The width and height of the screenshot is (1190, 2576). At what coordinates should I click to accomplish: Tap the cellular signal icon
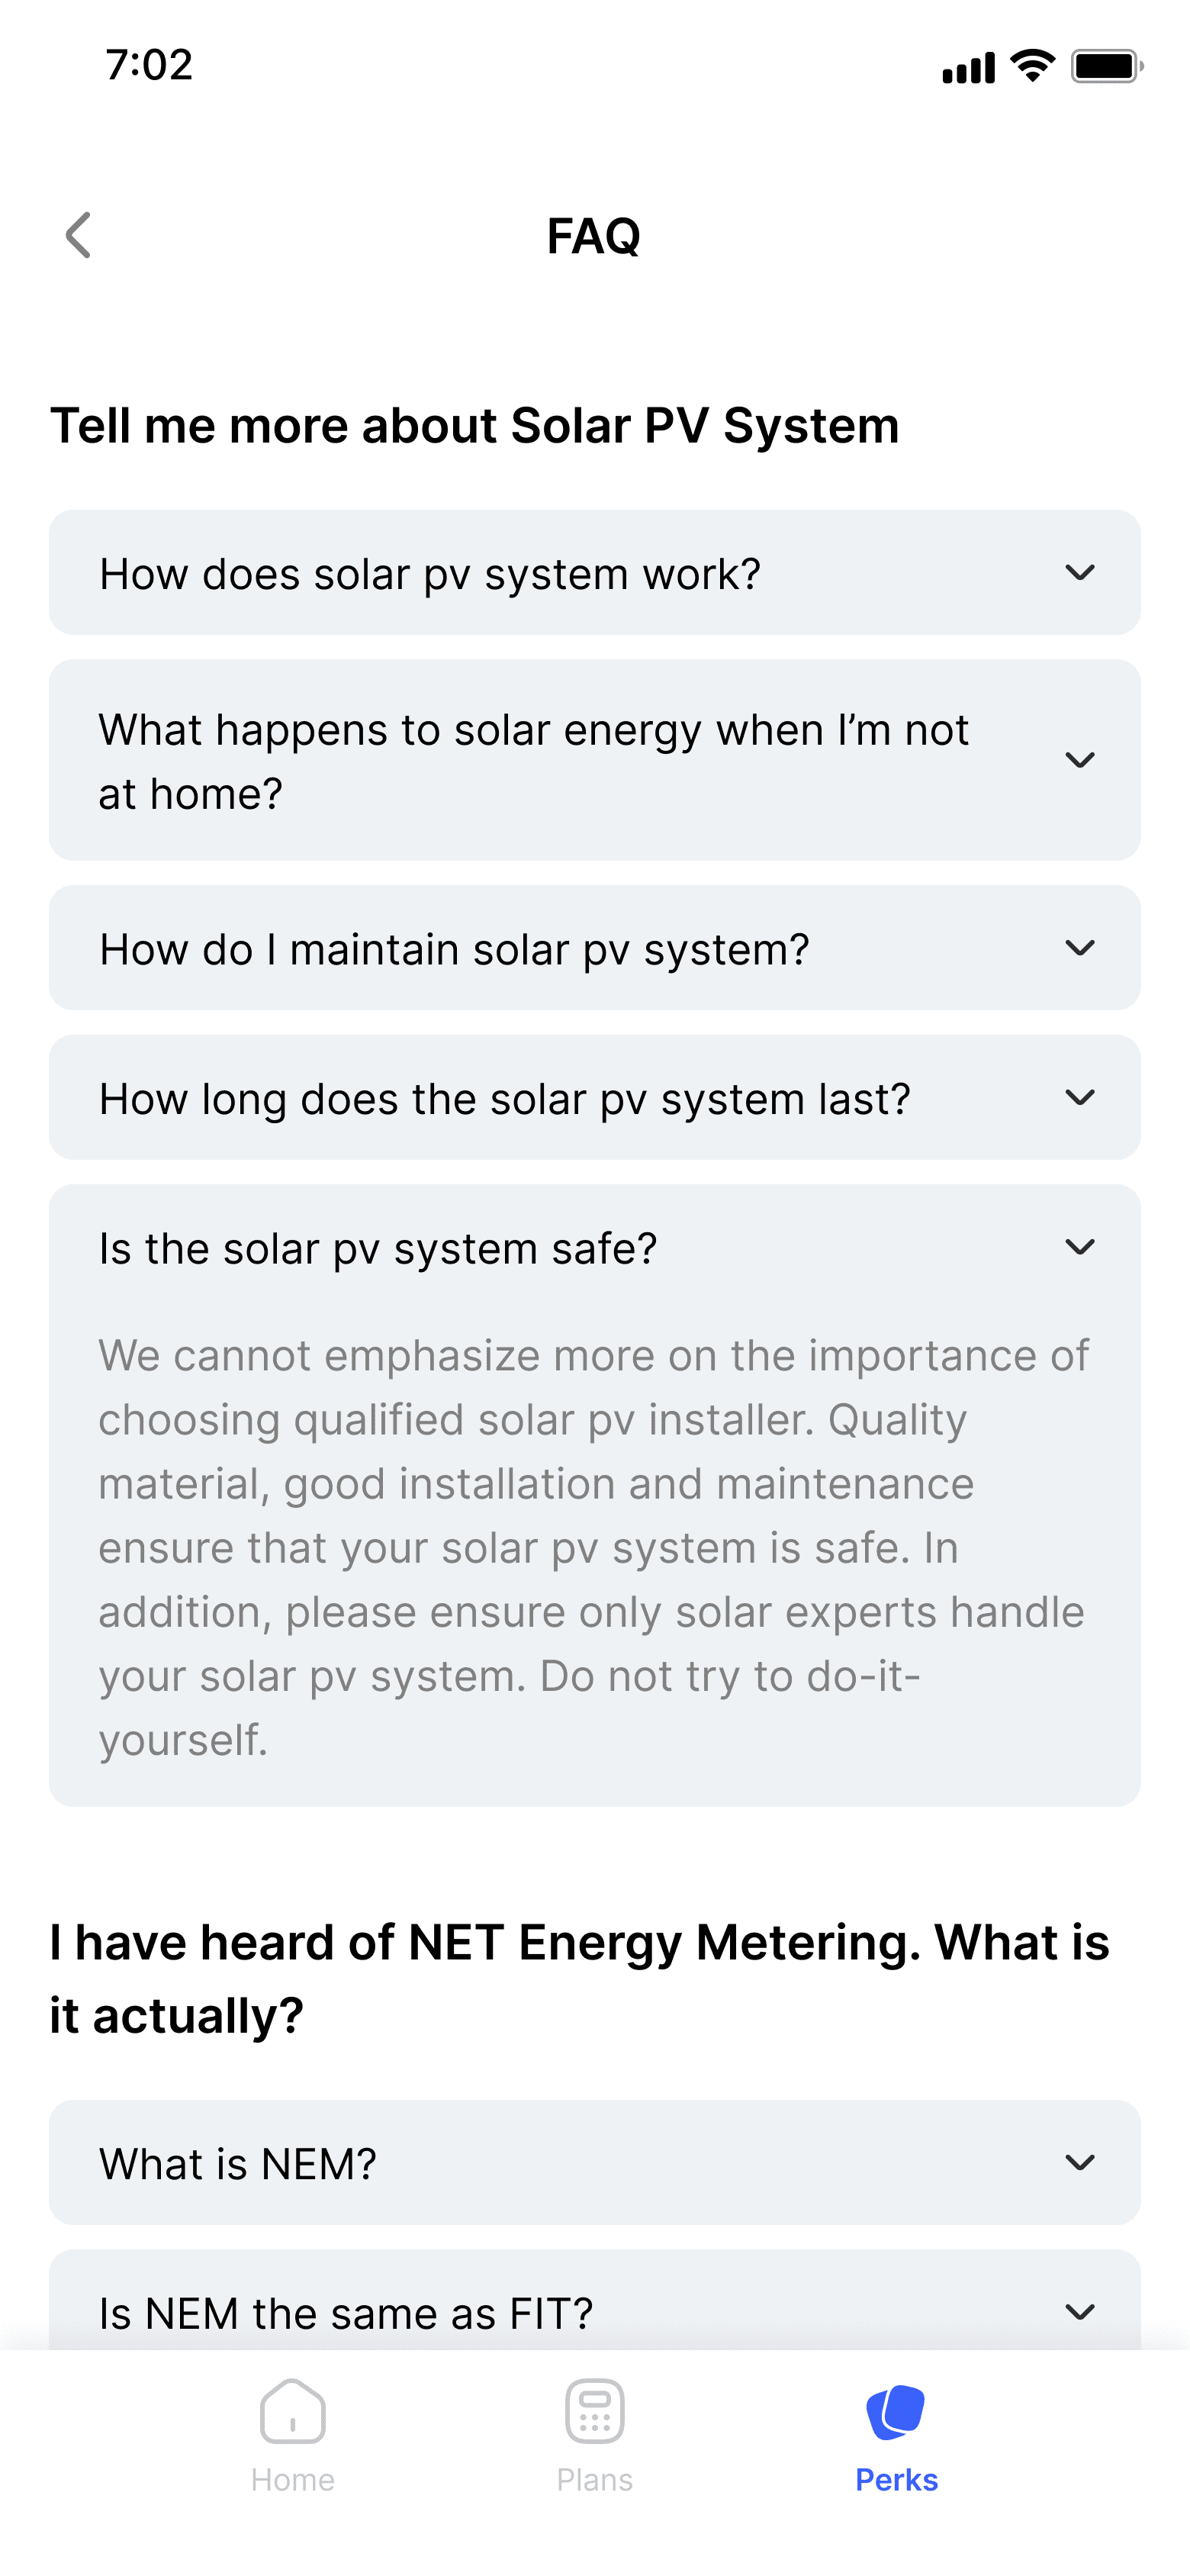coord(968,68)
